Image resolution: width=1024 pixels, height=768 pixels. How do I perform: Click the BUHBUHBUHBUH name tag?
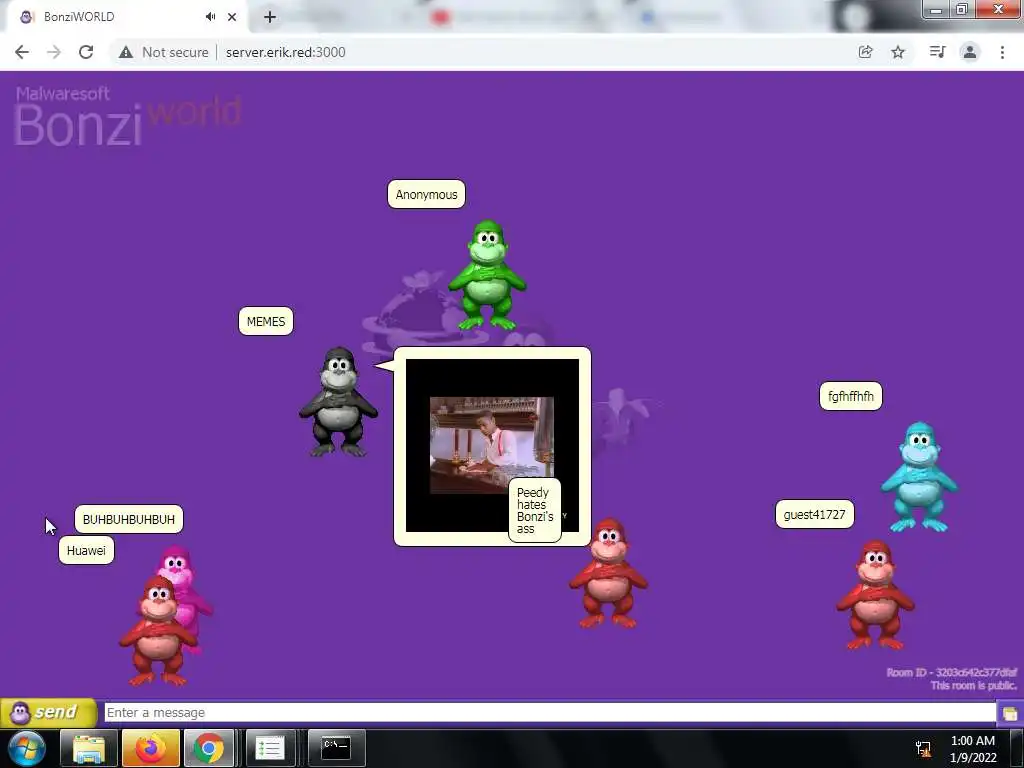(x=129, y=519)
